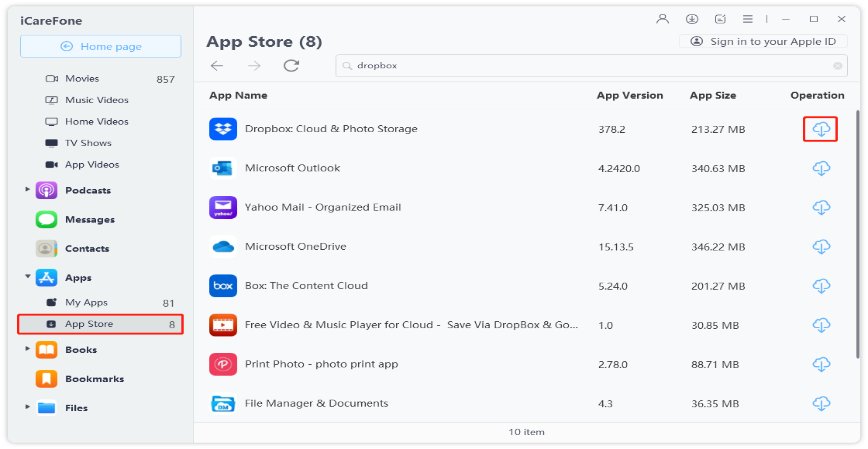Open the user account icon
868x449 pixels.
pyautogui.click(x=662, y=19)
